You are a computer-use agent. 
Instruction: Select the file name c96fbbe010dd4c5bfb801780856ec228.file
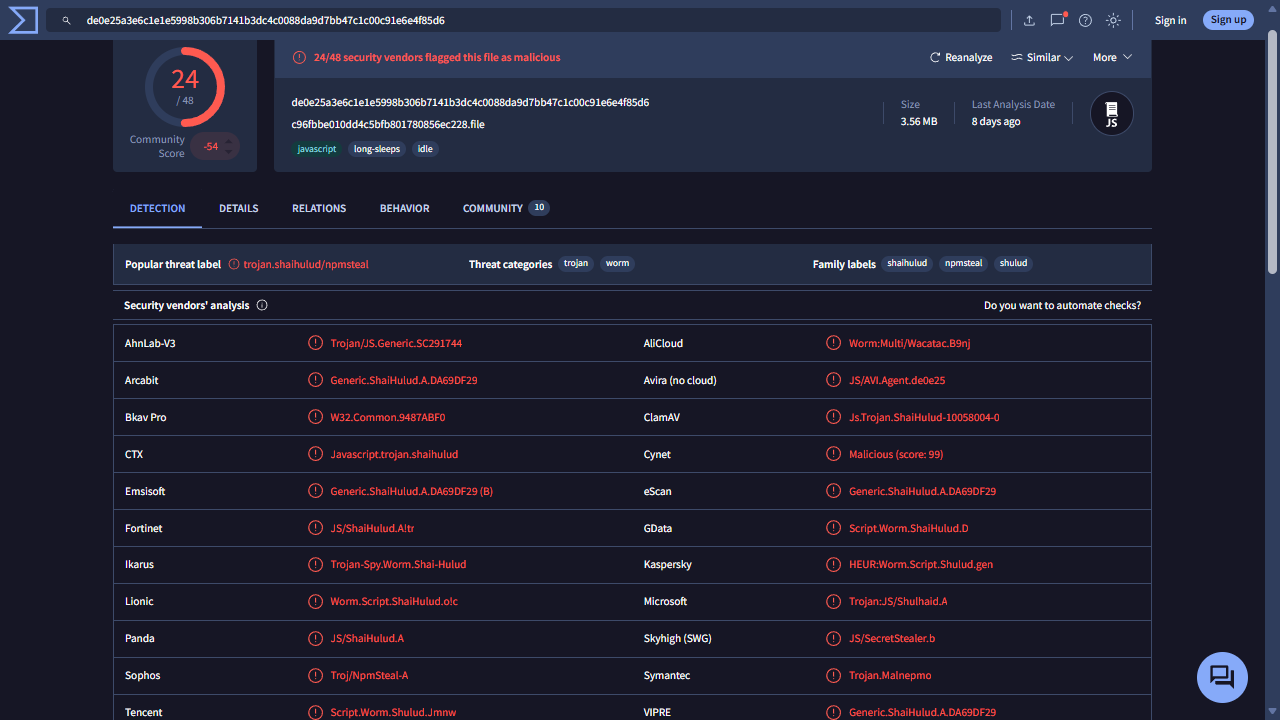tap(388, 124)
